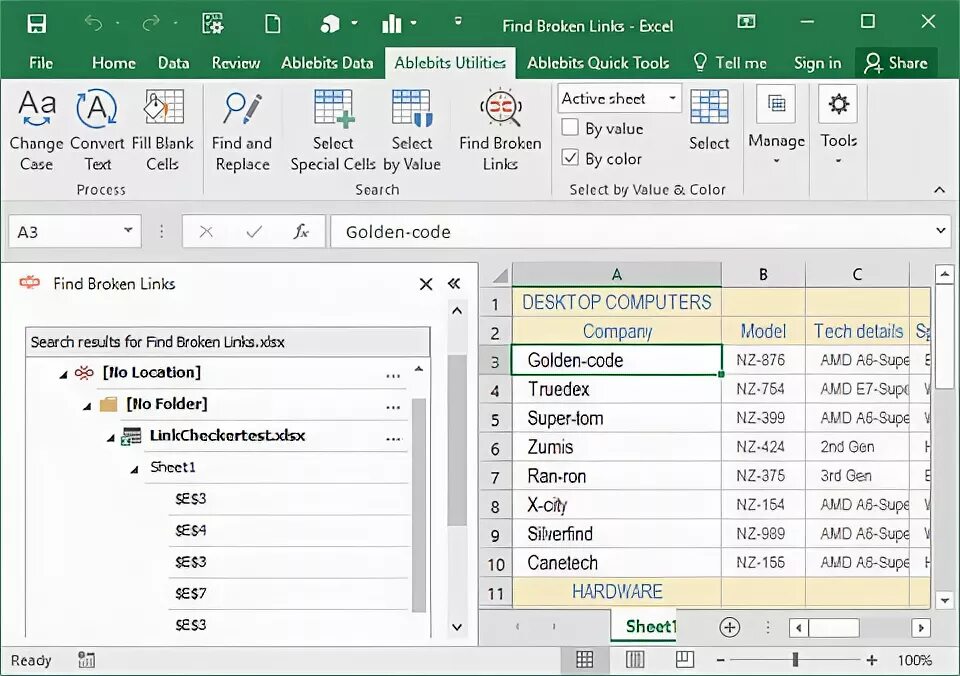
Task: Select the $E$7 broken link entry
Action: 288,593
